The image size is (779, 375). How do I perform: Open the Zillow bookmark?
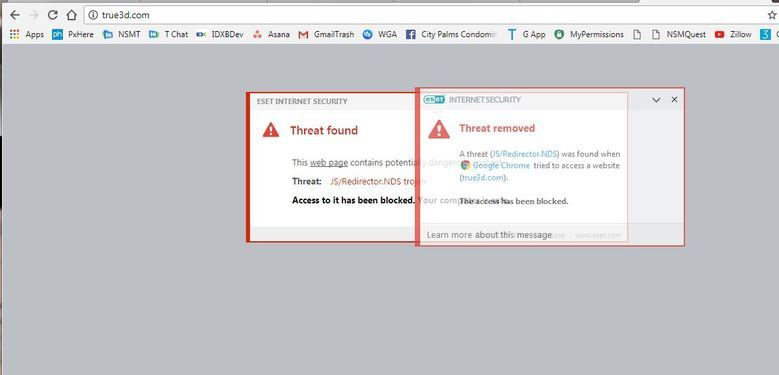pos(733,34)
